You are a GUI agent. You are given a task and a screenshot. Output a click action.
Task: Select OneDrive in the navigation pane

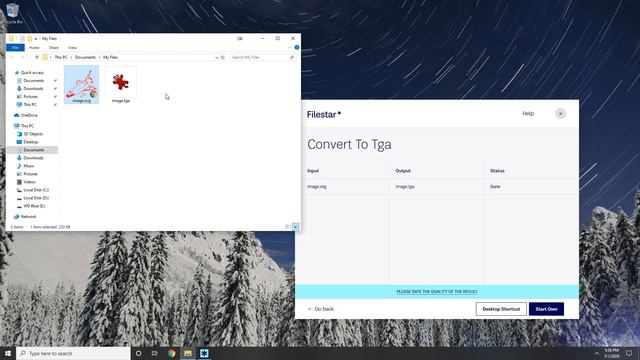(x=29, y=116)
